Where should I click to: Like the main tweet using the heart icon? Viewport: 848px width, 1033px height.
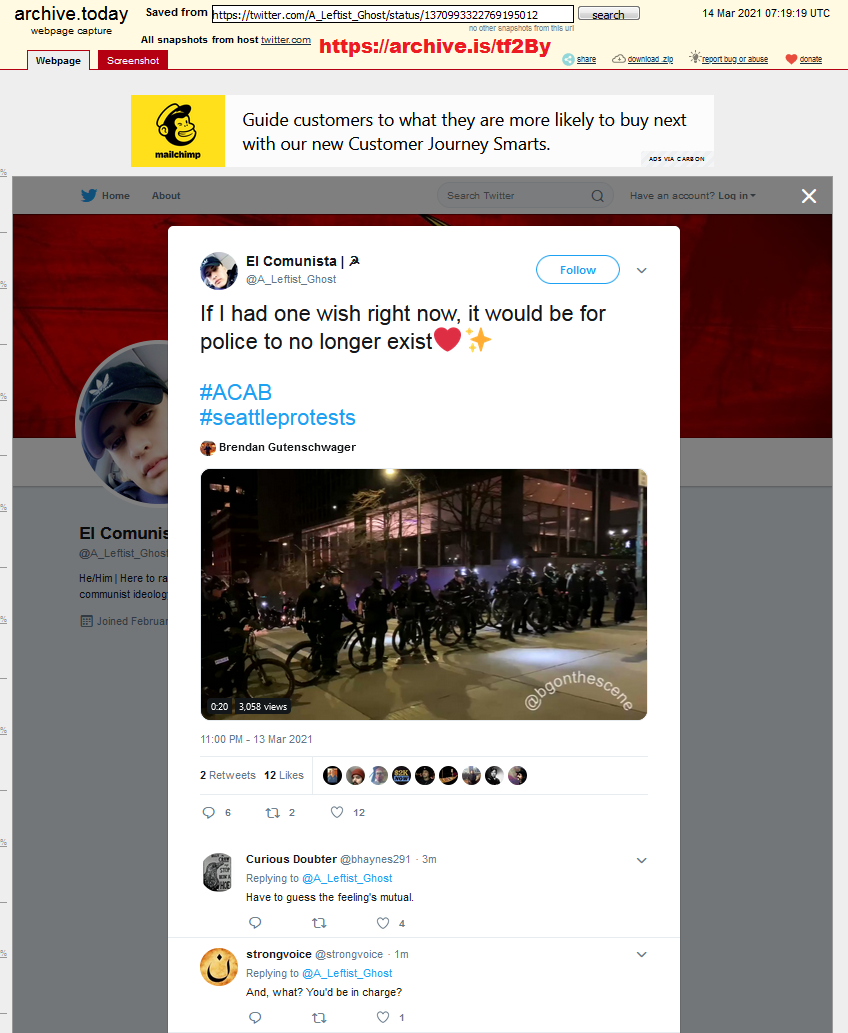pos(337,812)
